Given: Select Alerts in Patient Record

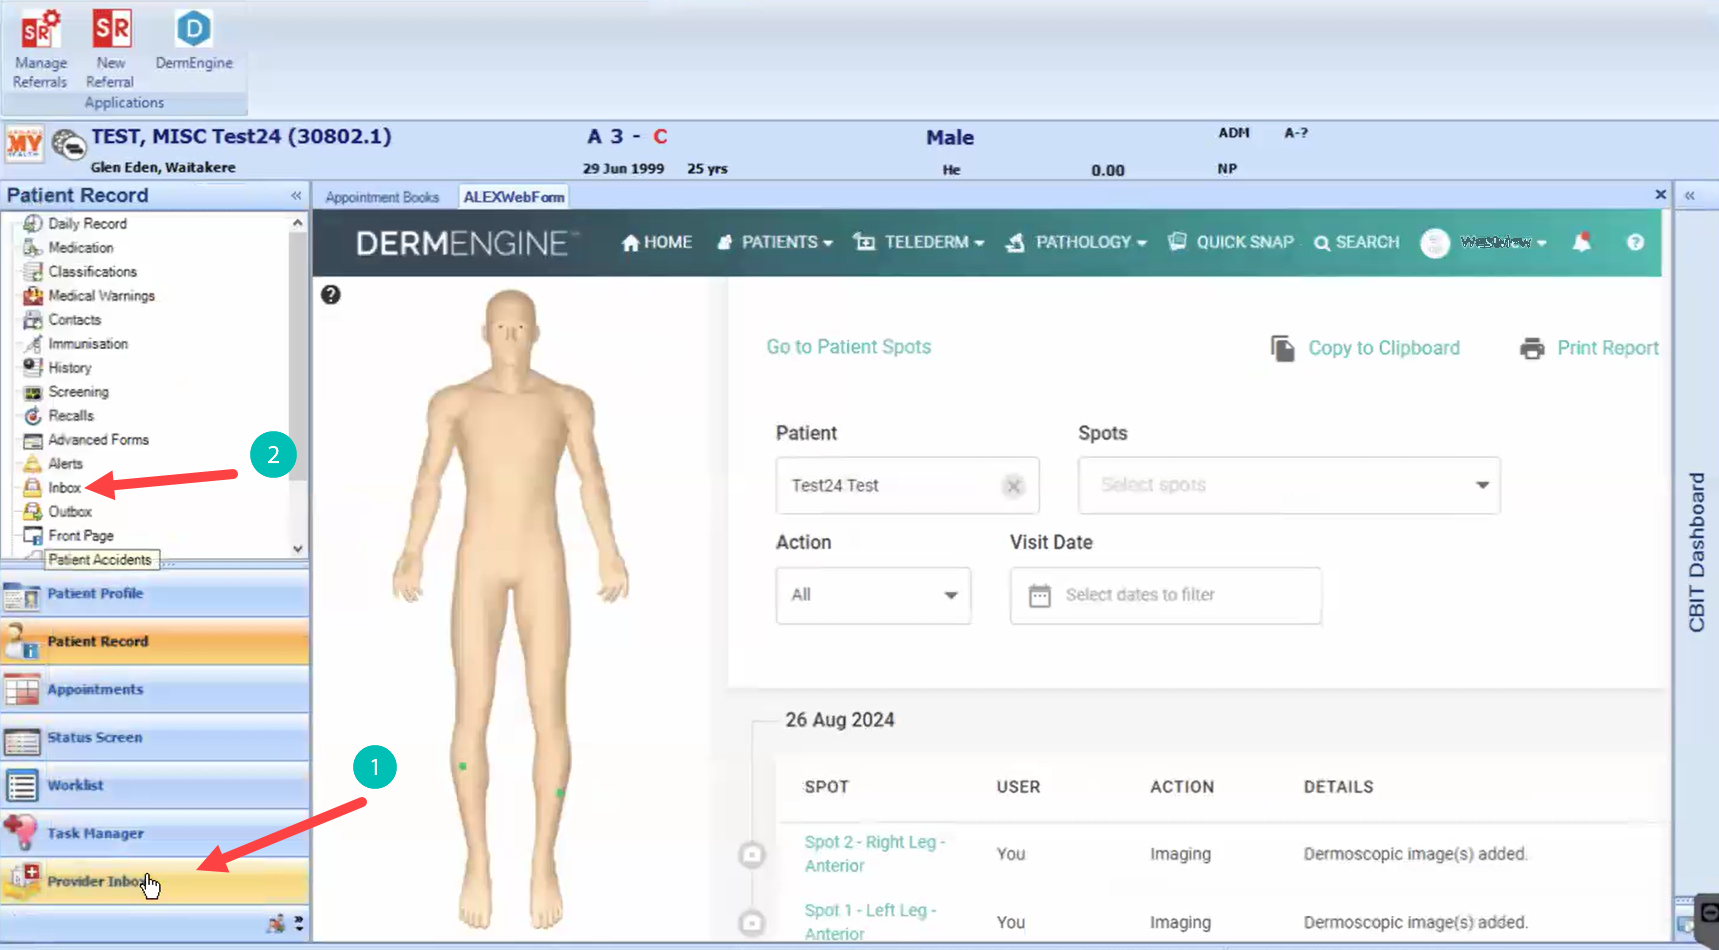Looking at the screenshot, I should point(65,463).
